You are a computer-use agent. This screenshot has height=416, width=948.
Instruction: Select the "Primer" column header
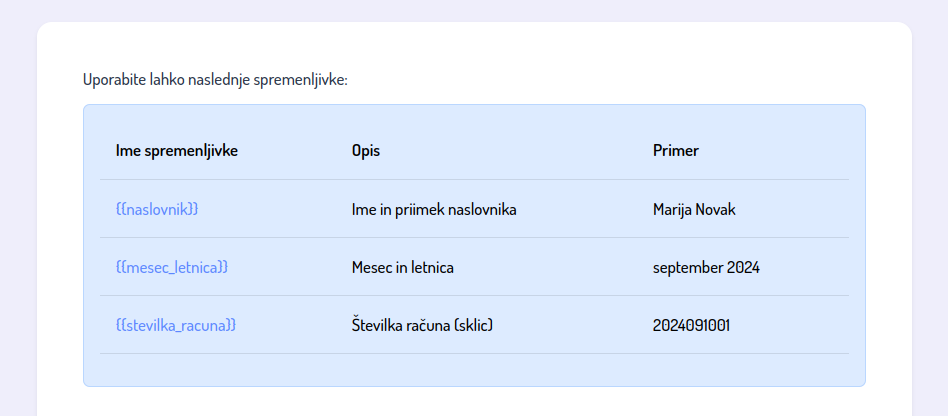pyautogui.click(x=675, y=151)
